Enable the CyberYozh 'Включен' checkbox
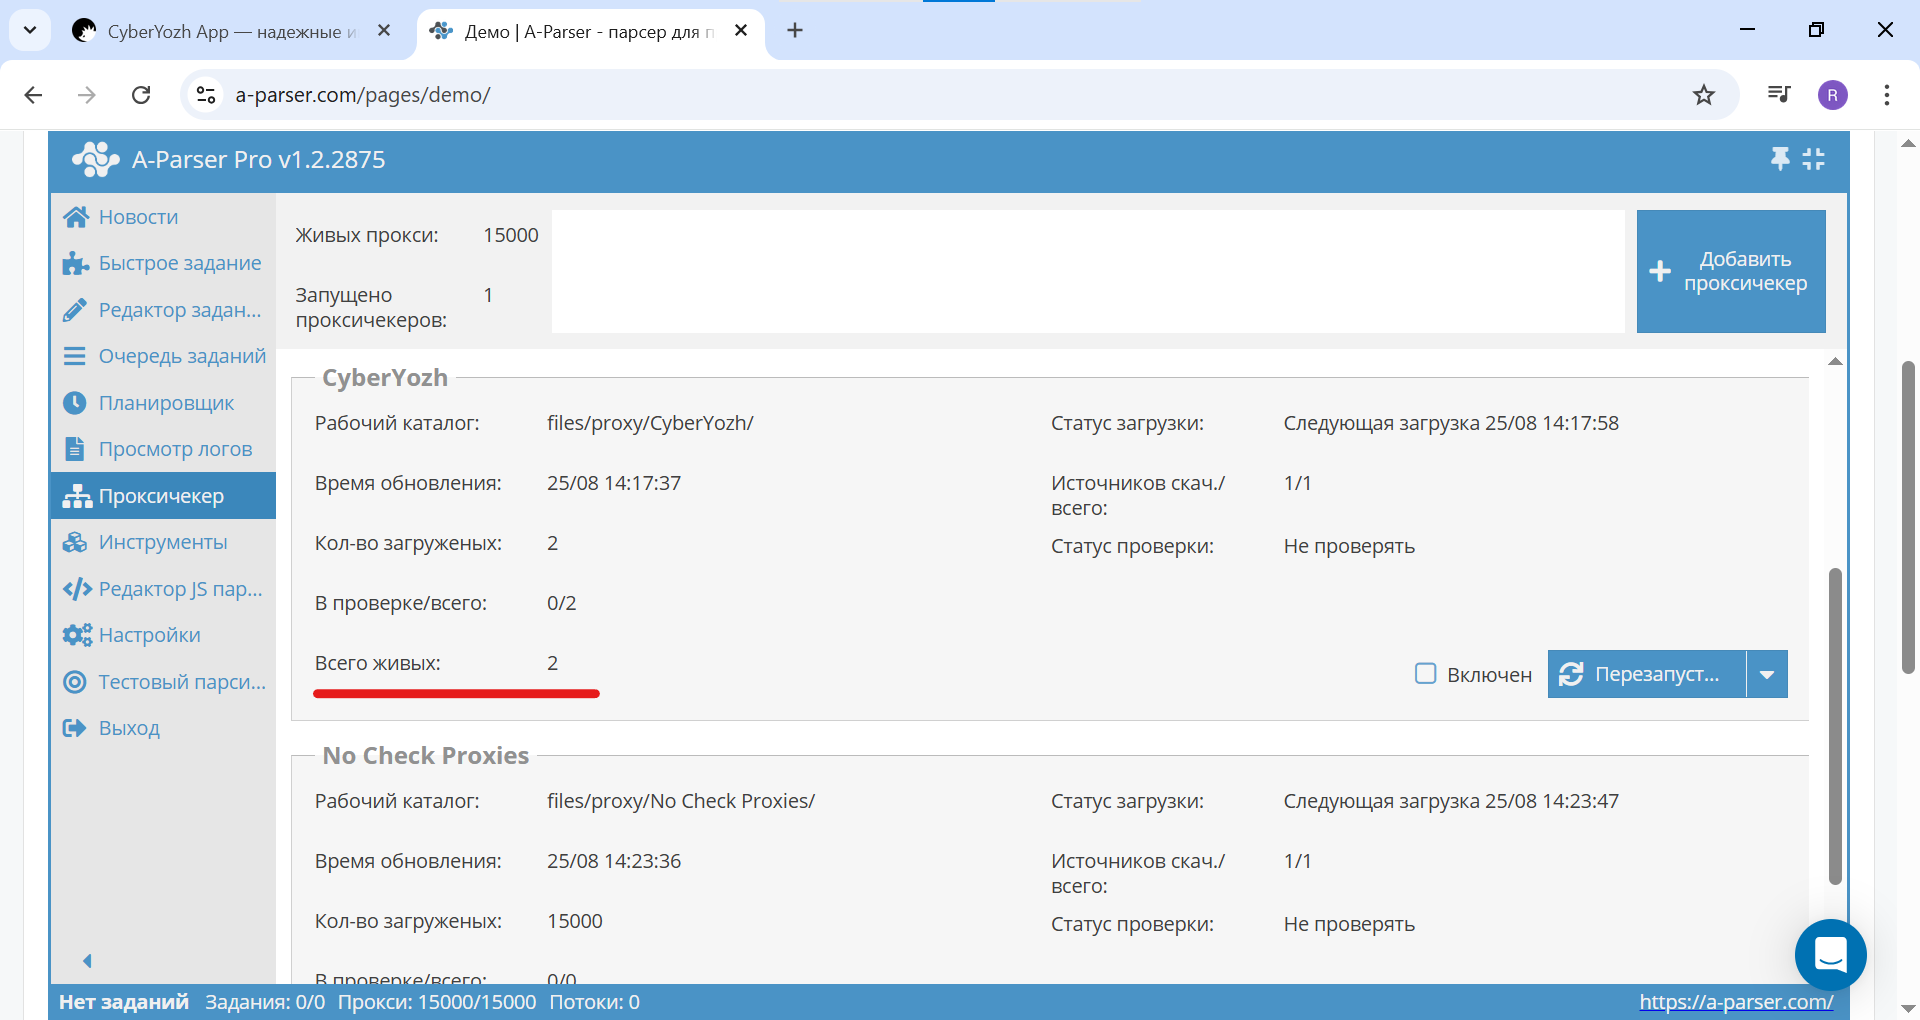 click(x=1426, y=674)
